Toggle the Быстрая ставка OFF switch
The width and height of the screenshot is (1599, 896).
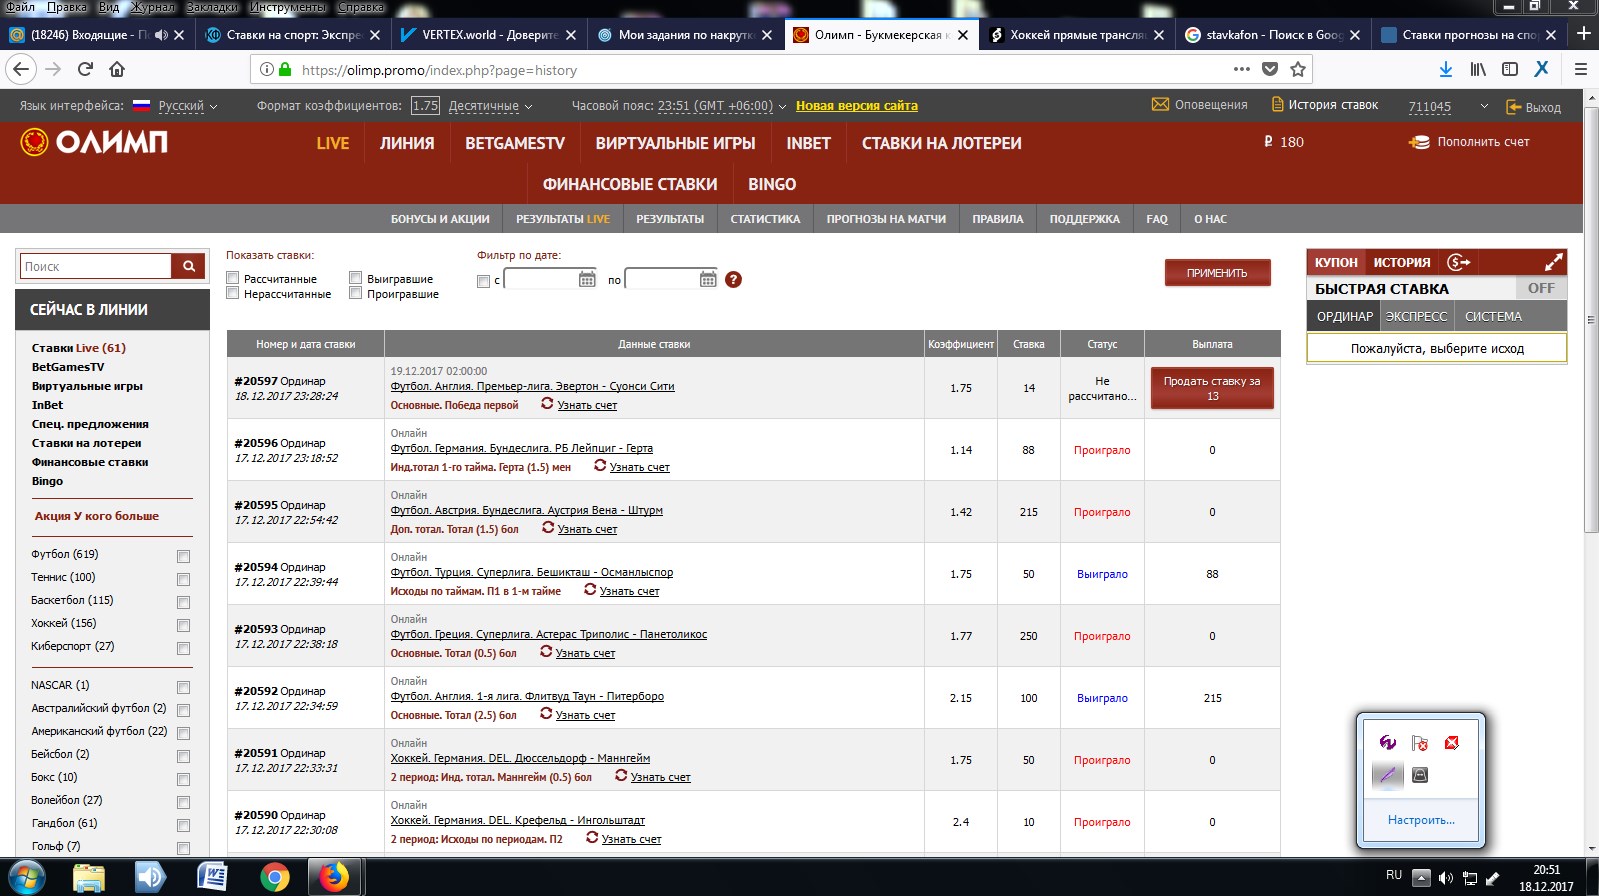pyautogui.click(x=1540, y=288)
